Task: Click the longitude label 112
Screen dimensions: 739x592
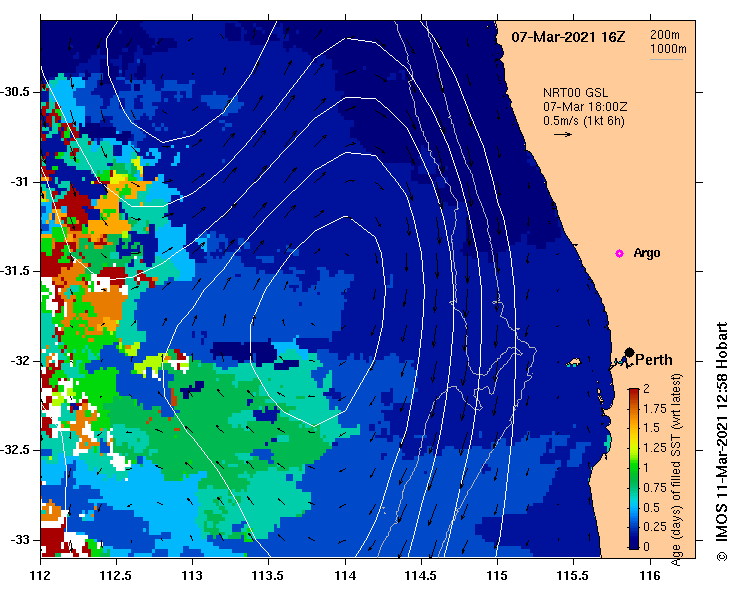Action: pos(41,576)
